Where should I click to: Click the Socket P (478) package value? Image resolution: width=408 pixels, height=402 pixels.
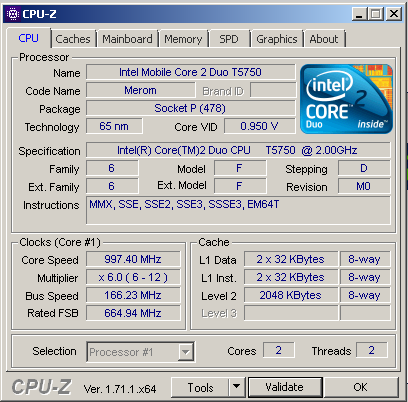pyautogui.click(x=191, y=108)
